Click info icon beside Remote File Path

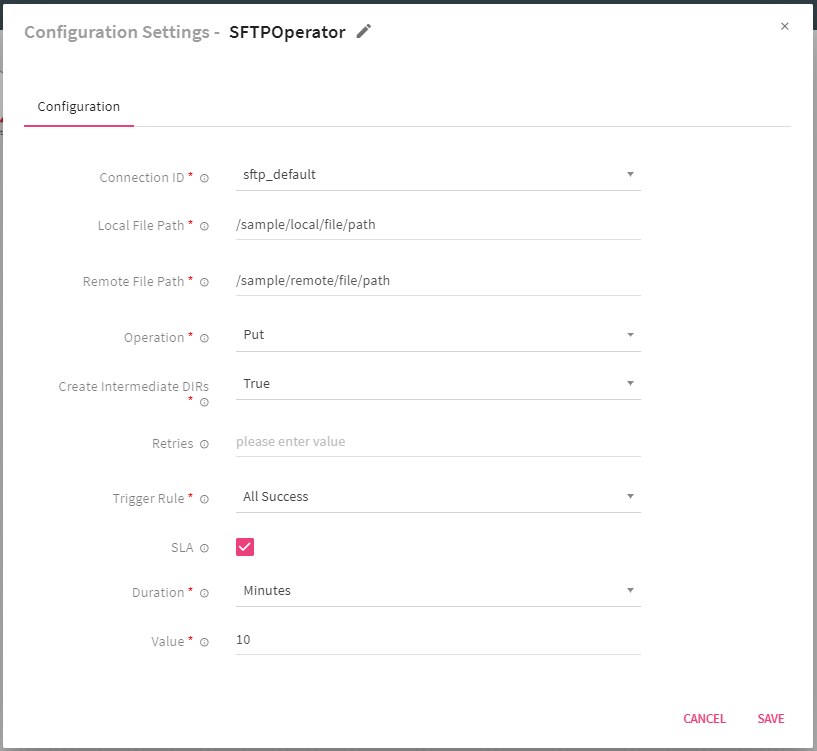pos(204,282)
